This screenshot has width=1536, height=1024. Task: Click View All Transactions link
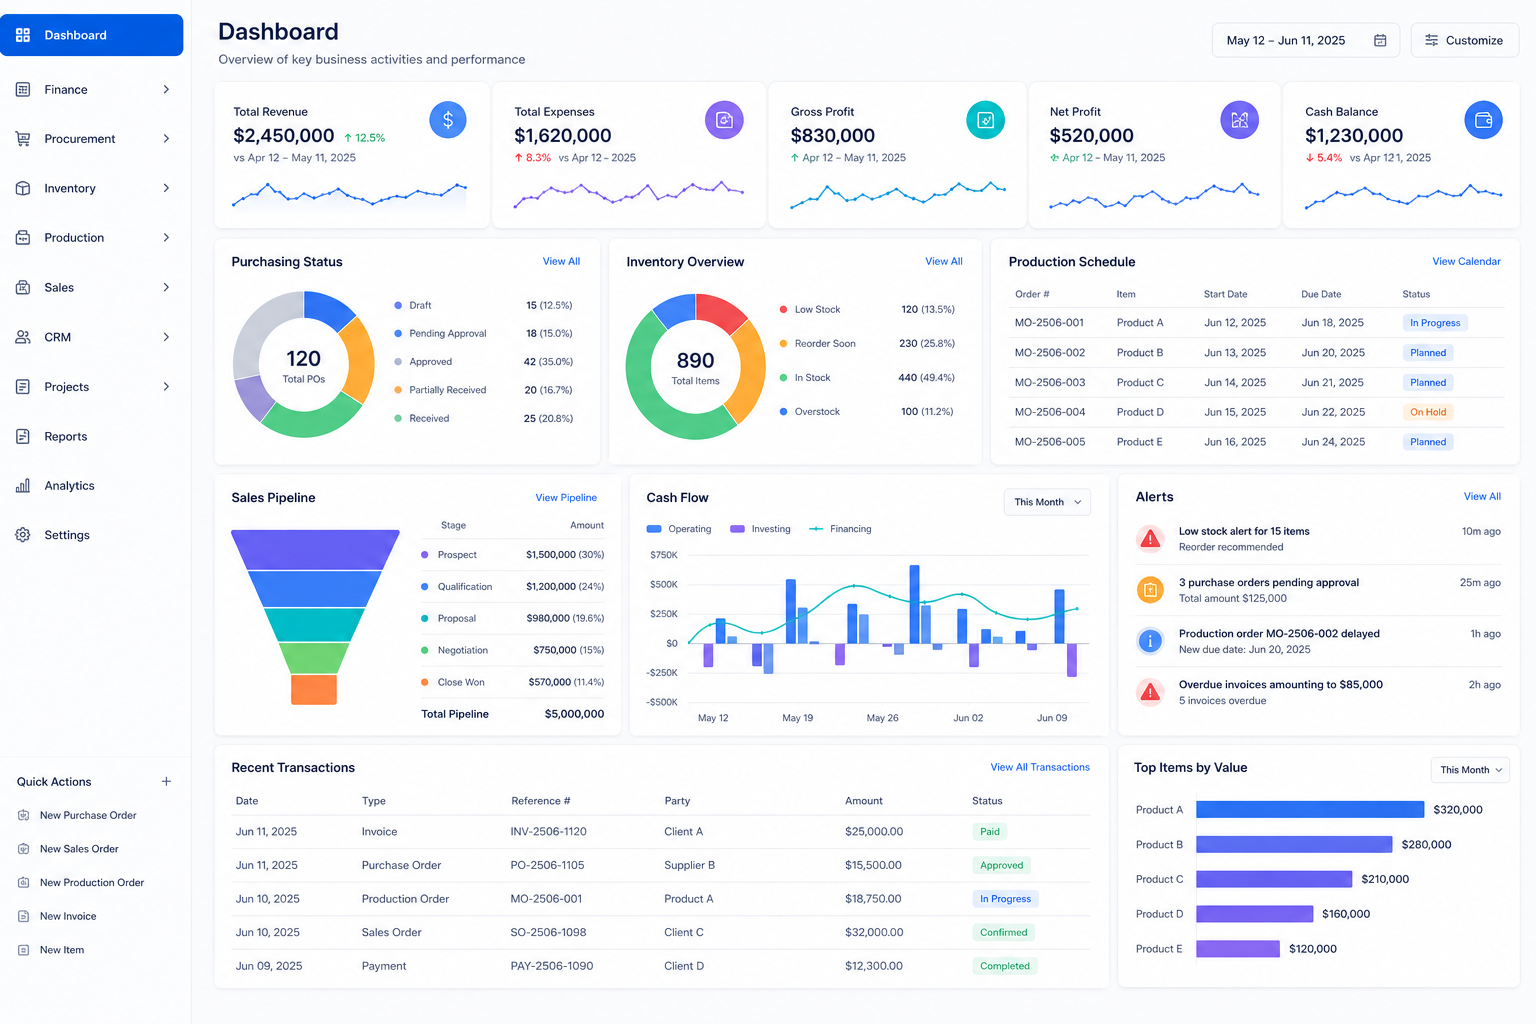tap(1040, 768)
